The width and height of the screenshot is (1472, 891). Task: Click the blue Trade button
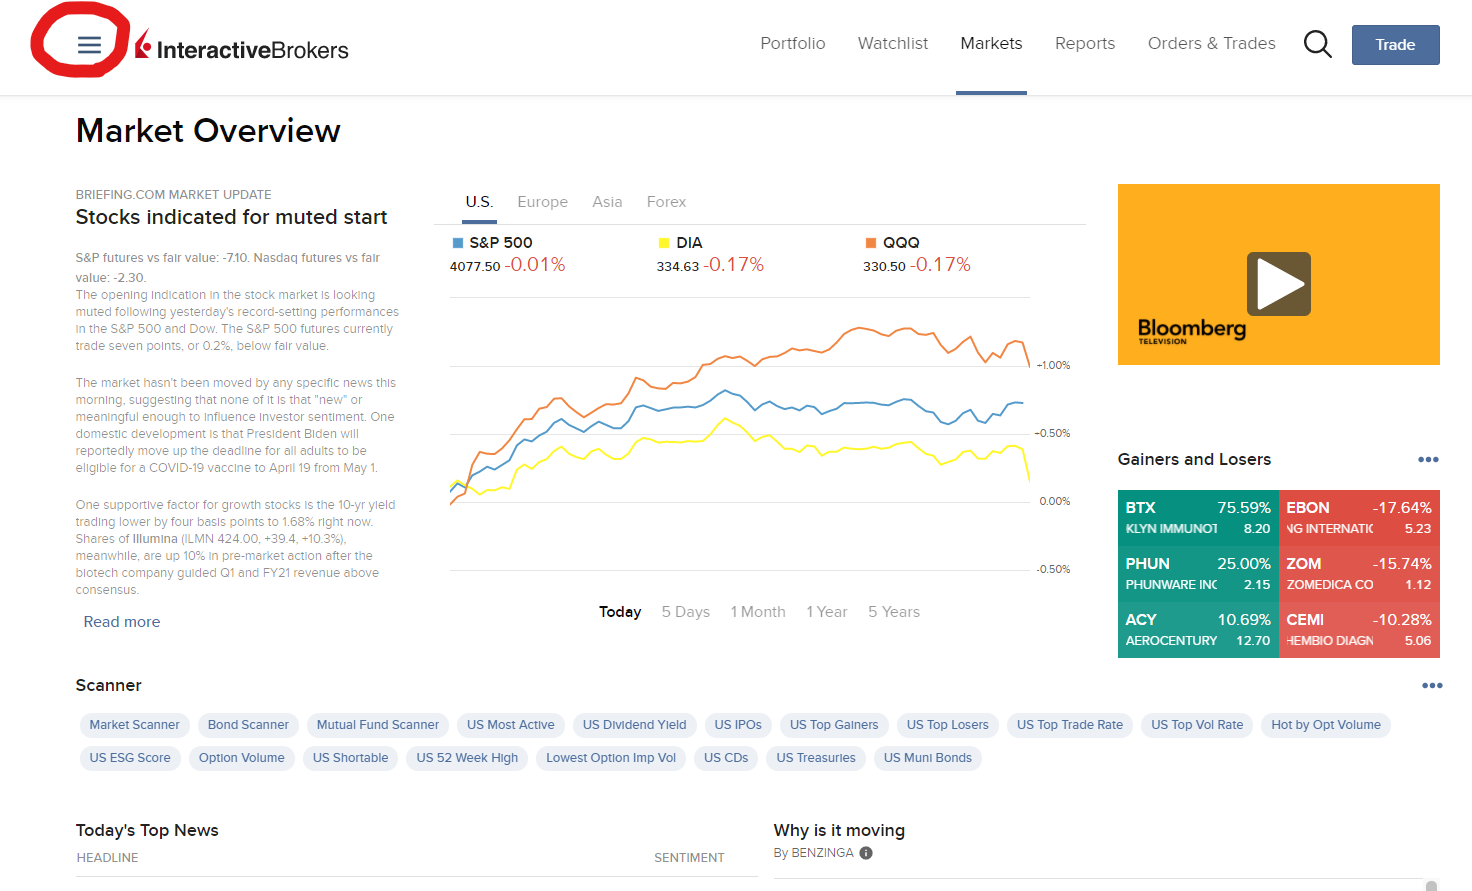(1396, 45)
